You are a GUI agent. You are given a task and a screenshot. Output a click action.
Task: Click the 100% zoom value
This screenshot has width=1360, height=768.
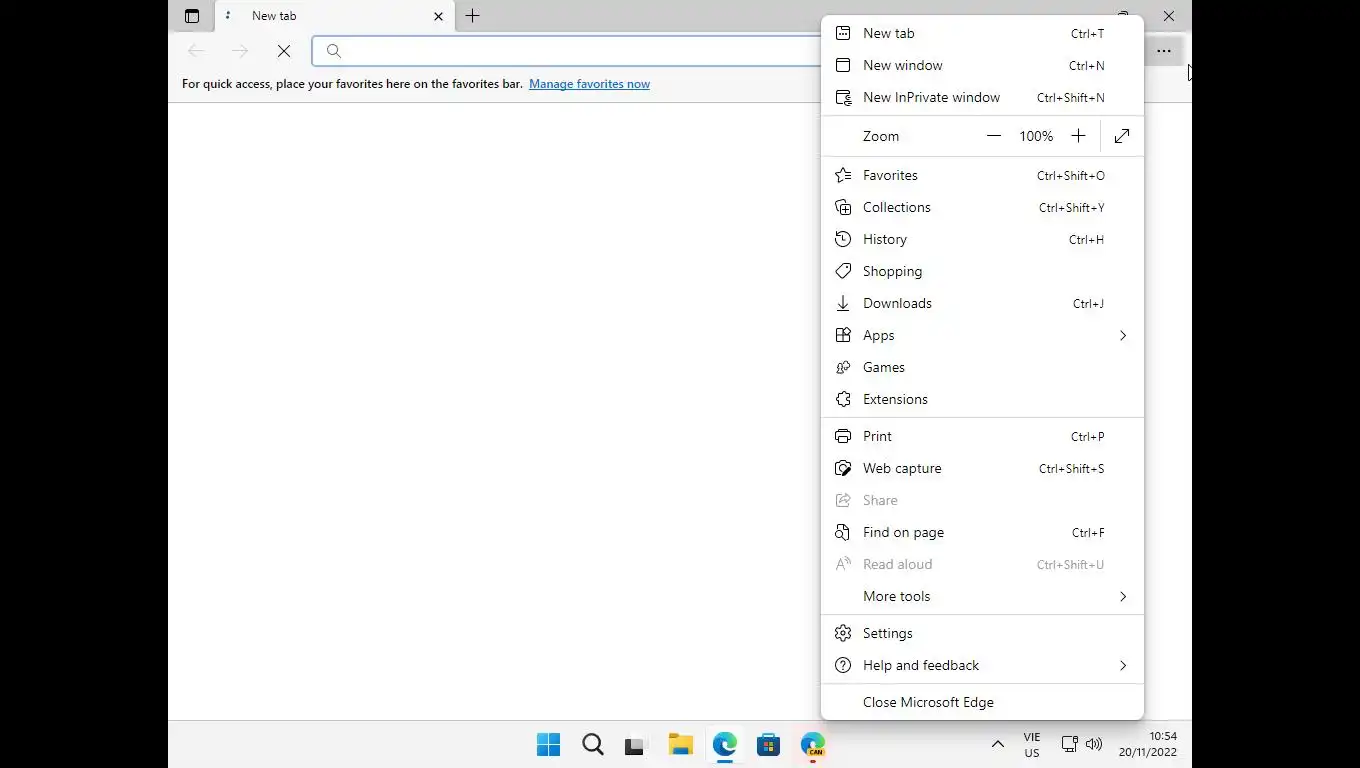tap(1036, 136)
